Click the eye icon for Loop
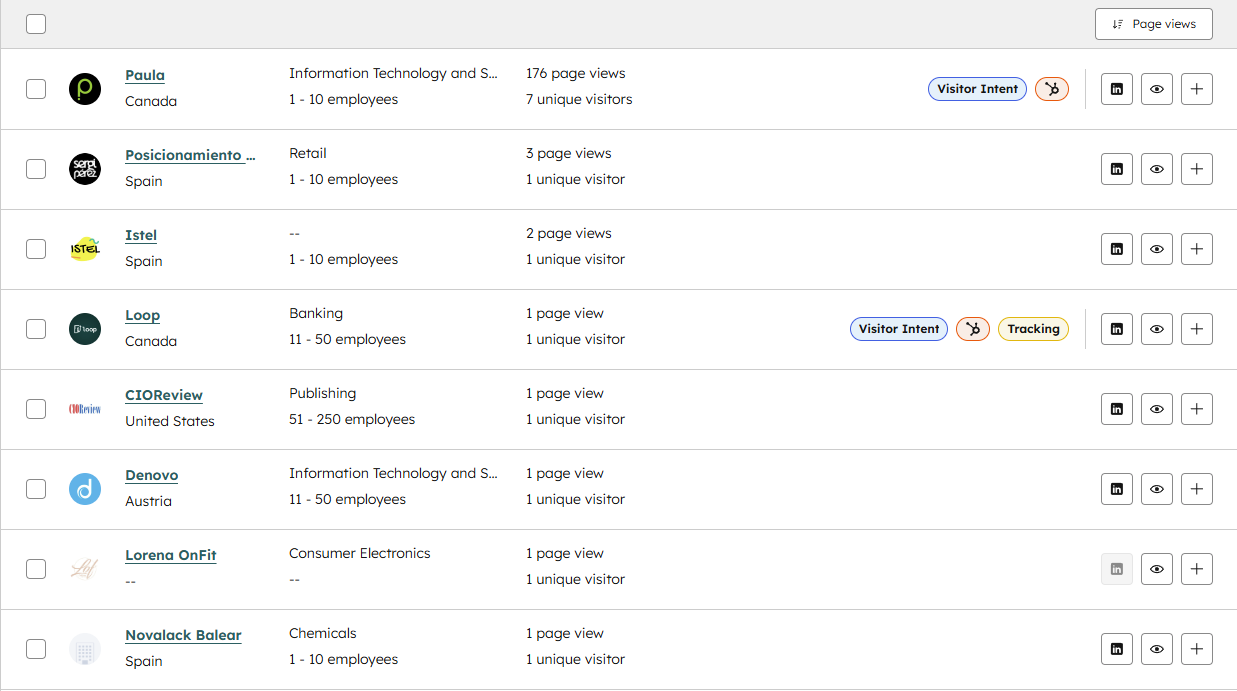Screen dimensions: 1237x691 1157,329
